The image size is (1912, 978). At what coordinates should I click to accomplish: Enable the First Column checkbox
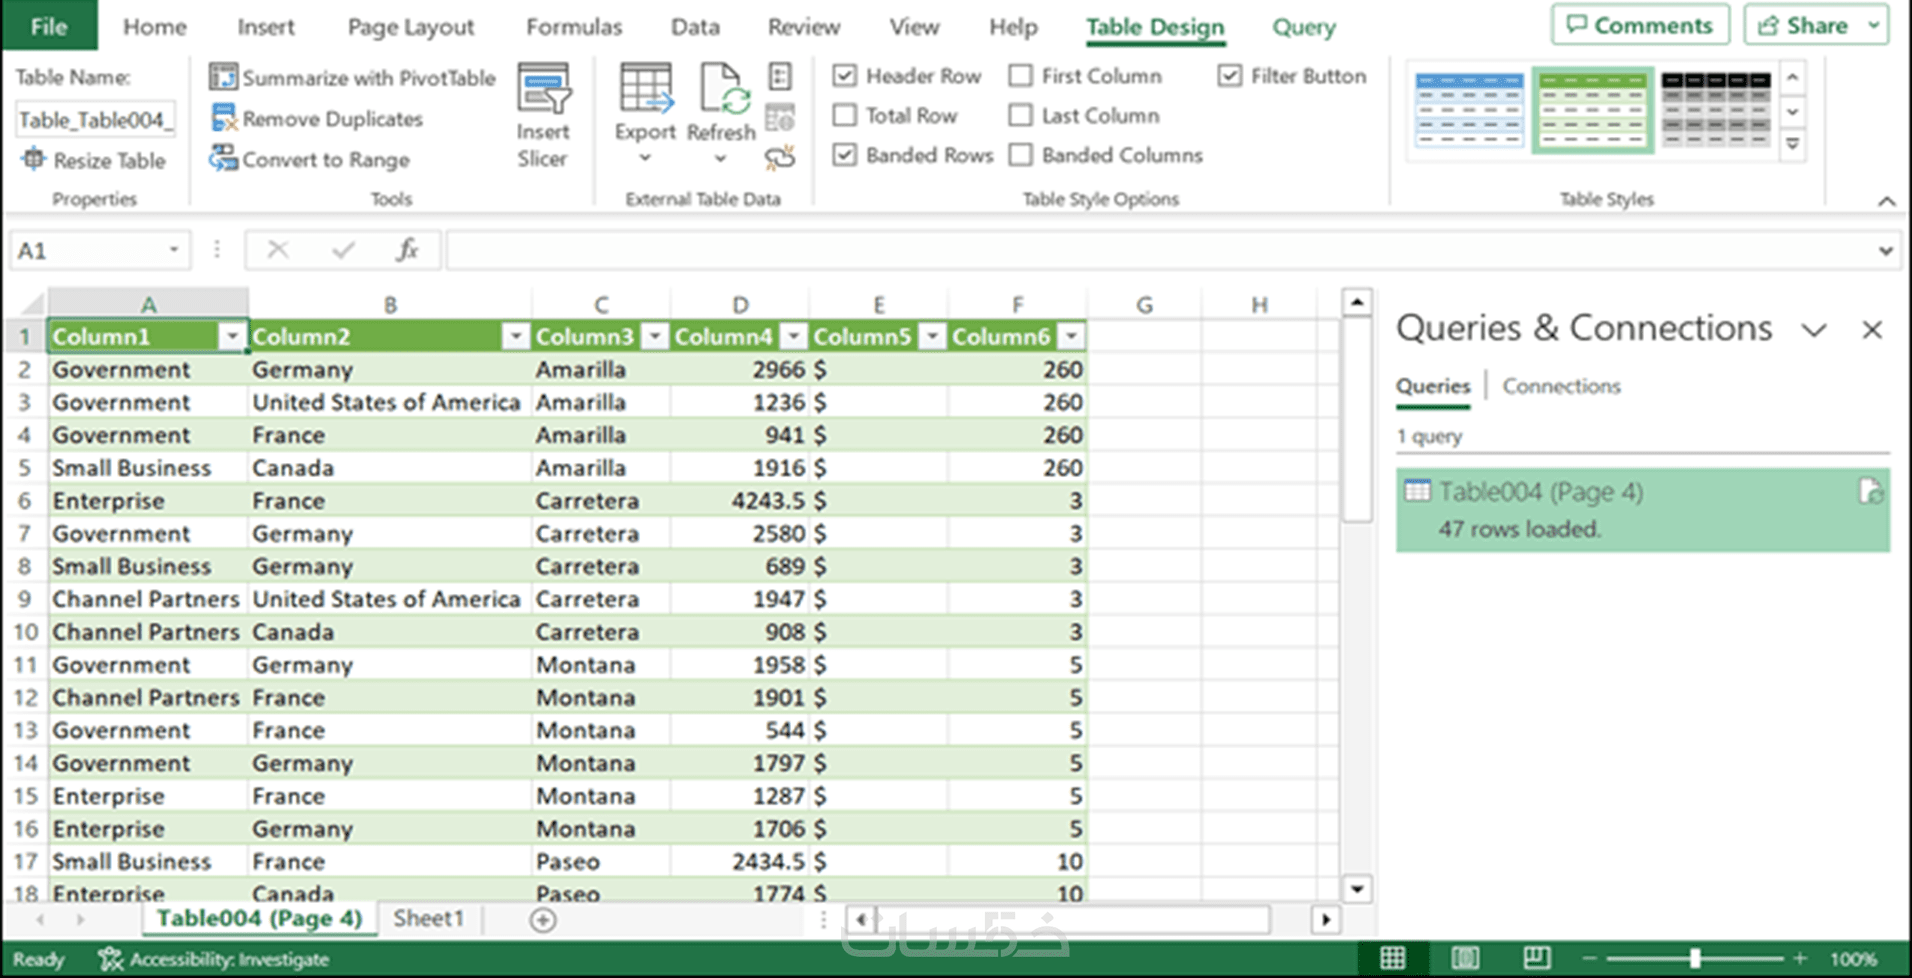pos(1020,76)
